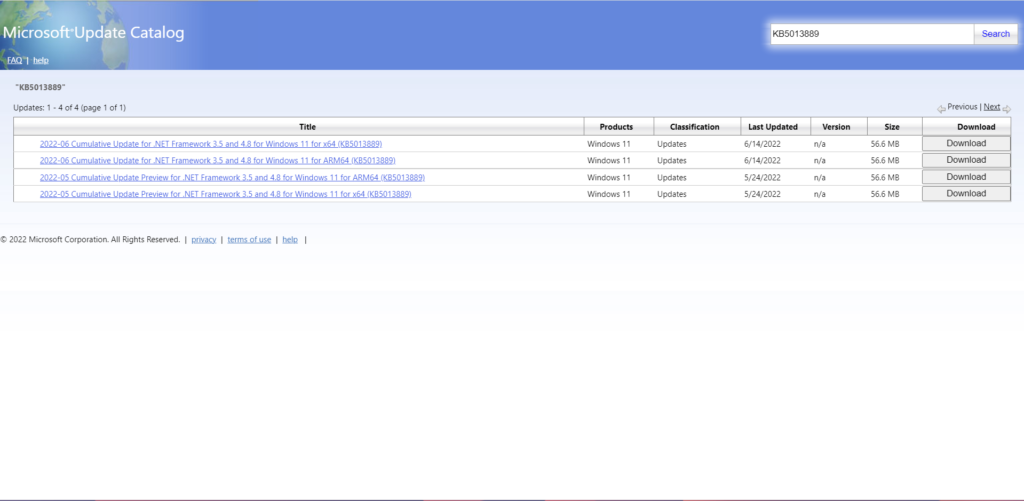Open 2022-06 Cumulative Update for x64 link
Screen dimensions: 1024x501
210,144
